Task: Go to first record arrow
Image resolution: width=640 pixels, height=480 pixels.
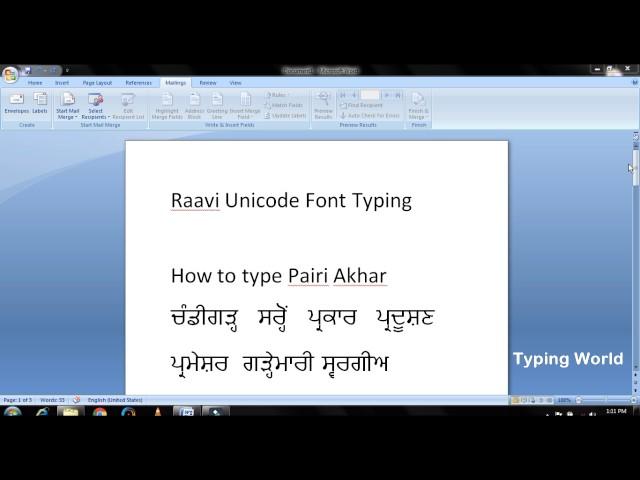Action: [x=342, y=95]
